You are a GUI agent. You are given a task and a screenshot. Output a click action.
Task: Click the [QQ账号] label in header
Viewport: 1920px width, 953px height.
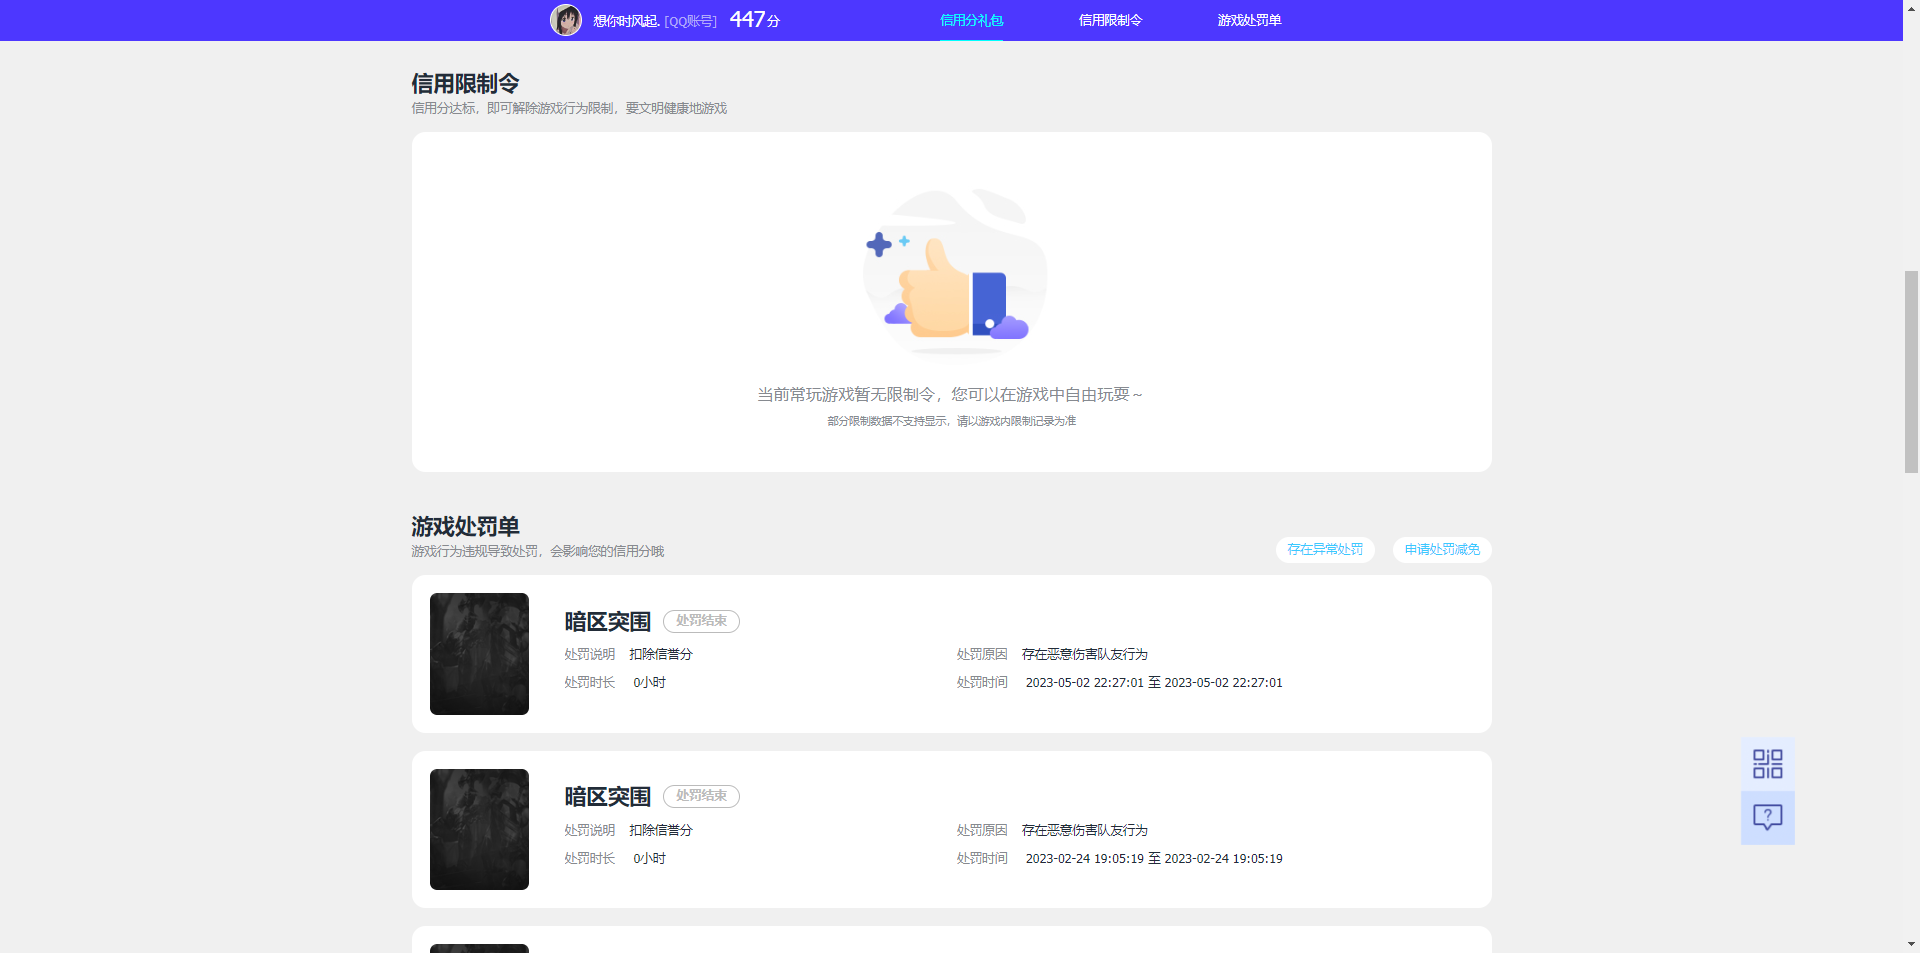pyautogui.click(x=690, y=21)
